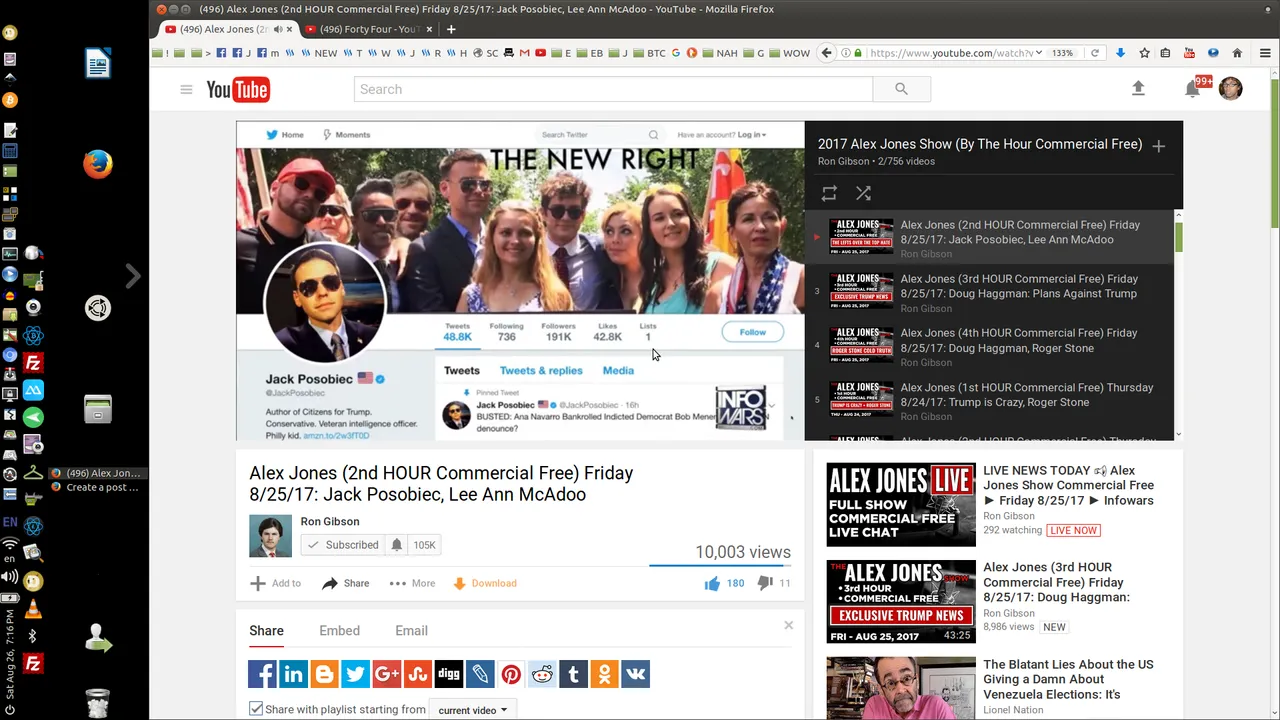1280x720 pixels.
Task: Share on Digg icon
Action: [x=449, y=674]
